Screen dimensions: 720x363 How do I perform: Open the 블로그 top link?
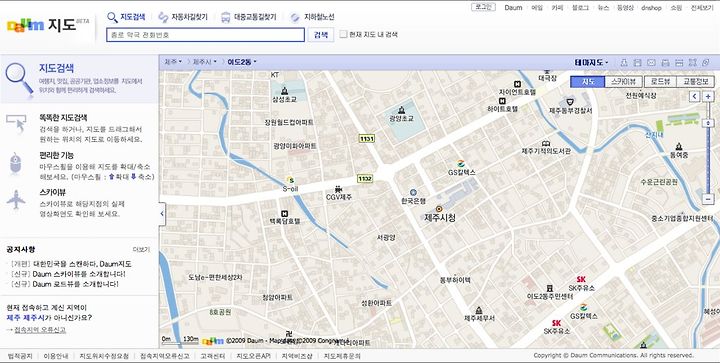[x=580, y=8]
